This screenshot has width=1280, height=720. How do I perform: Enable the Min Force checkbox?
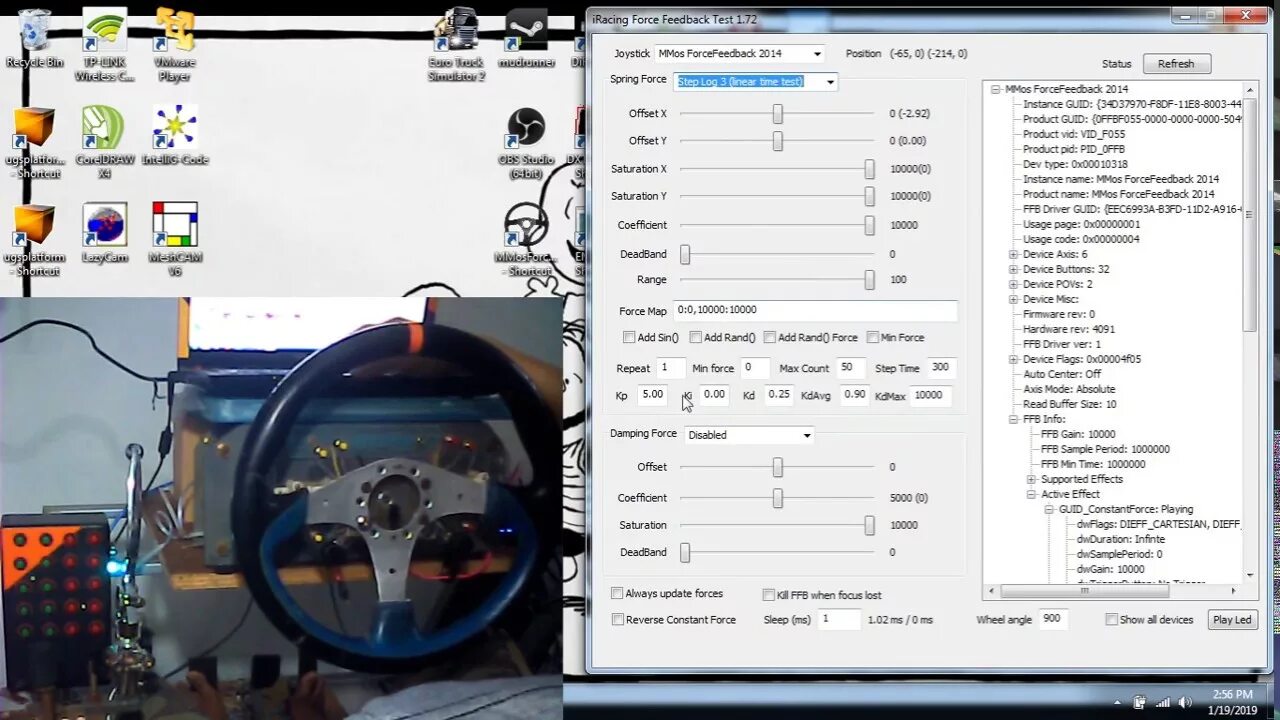coord(873,337)
